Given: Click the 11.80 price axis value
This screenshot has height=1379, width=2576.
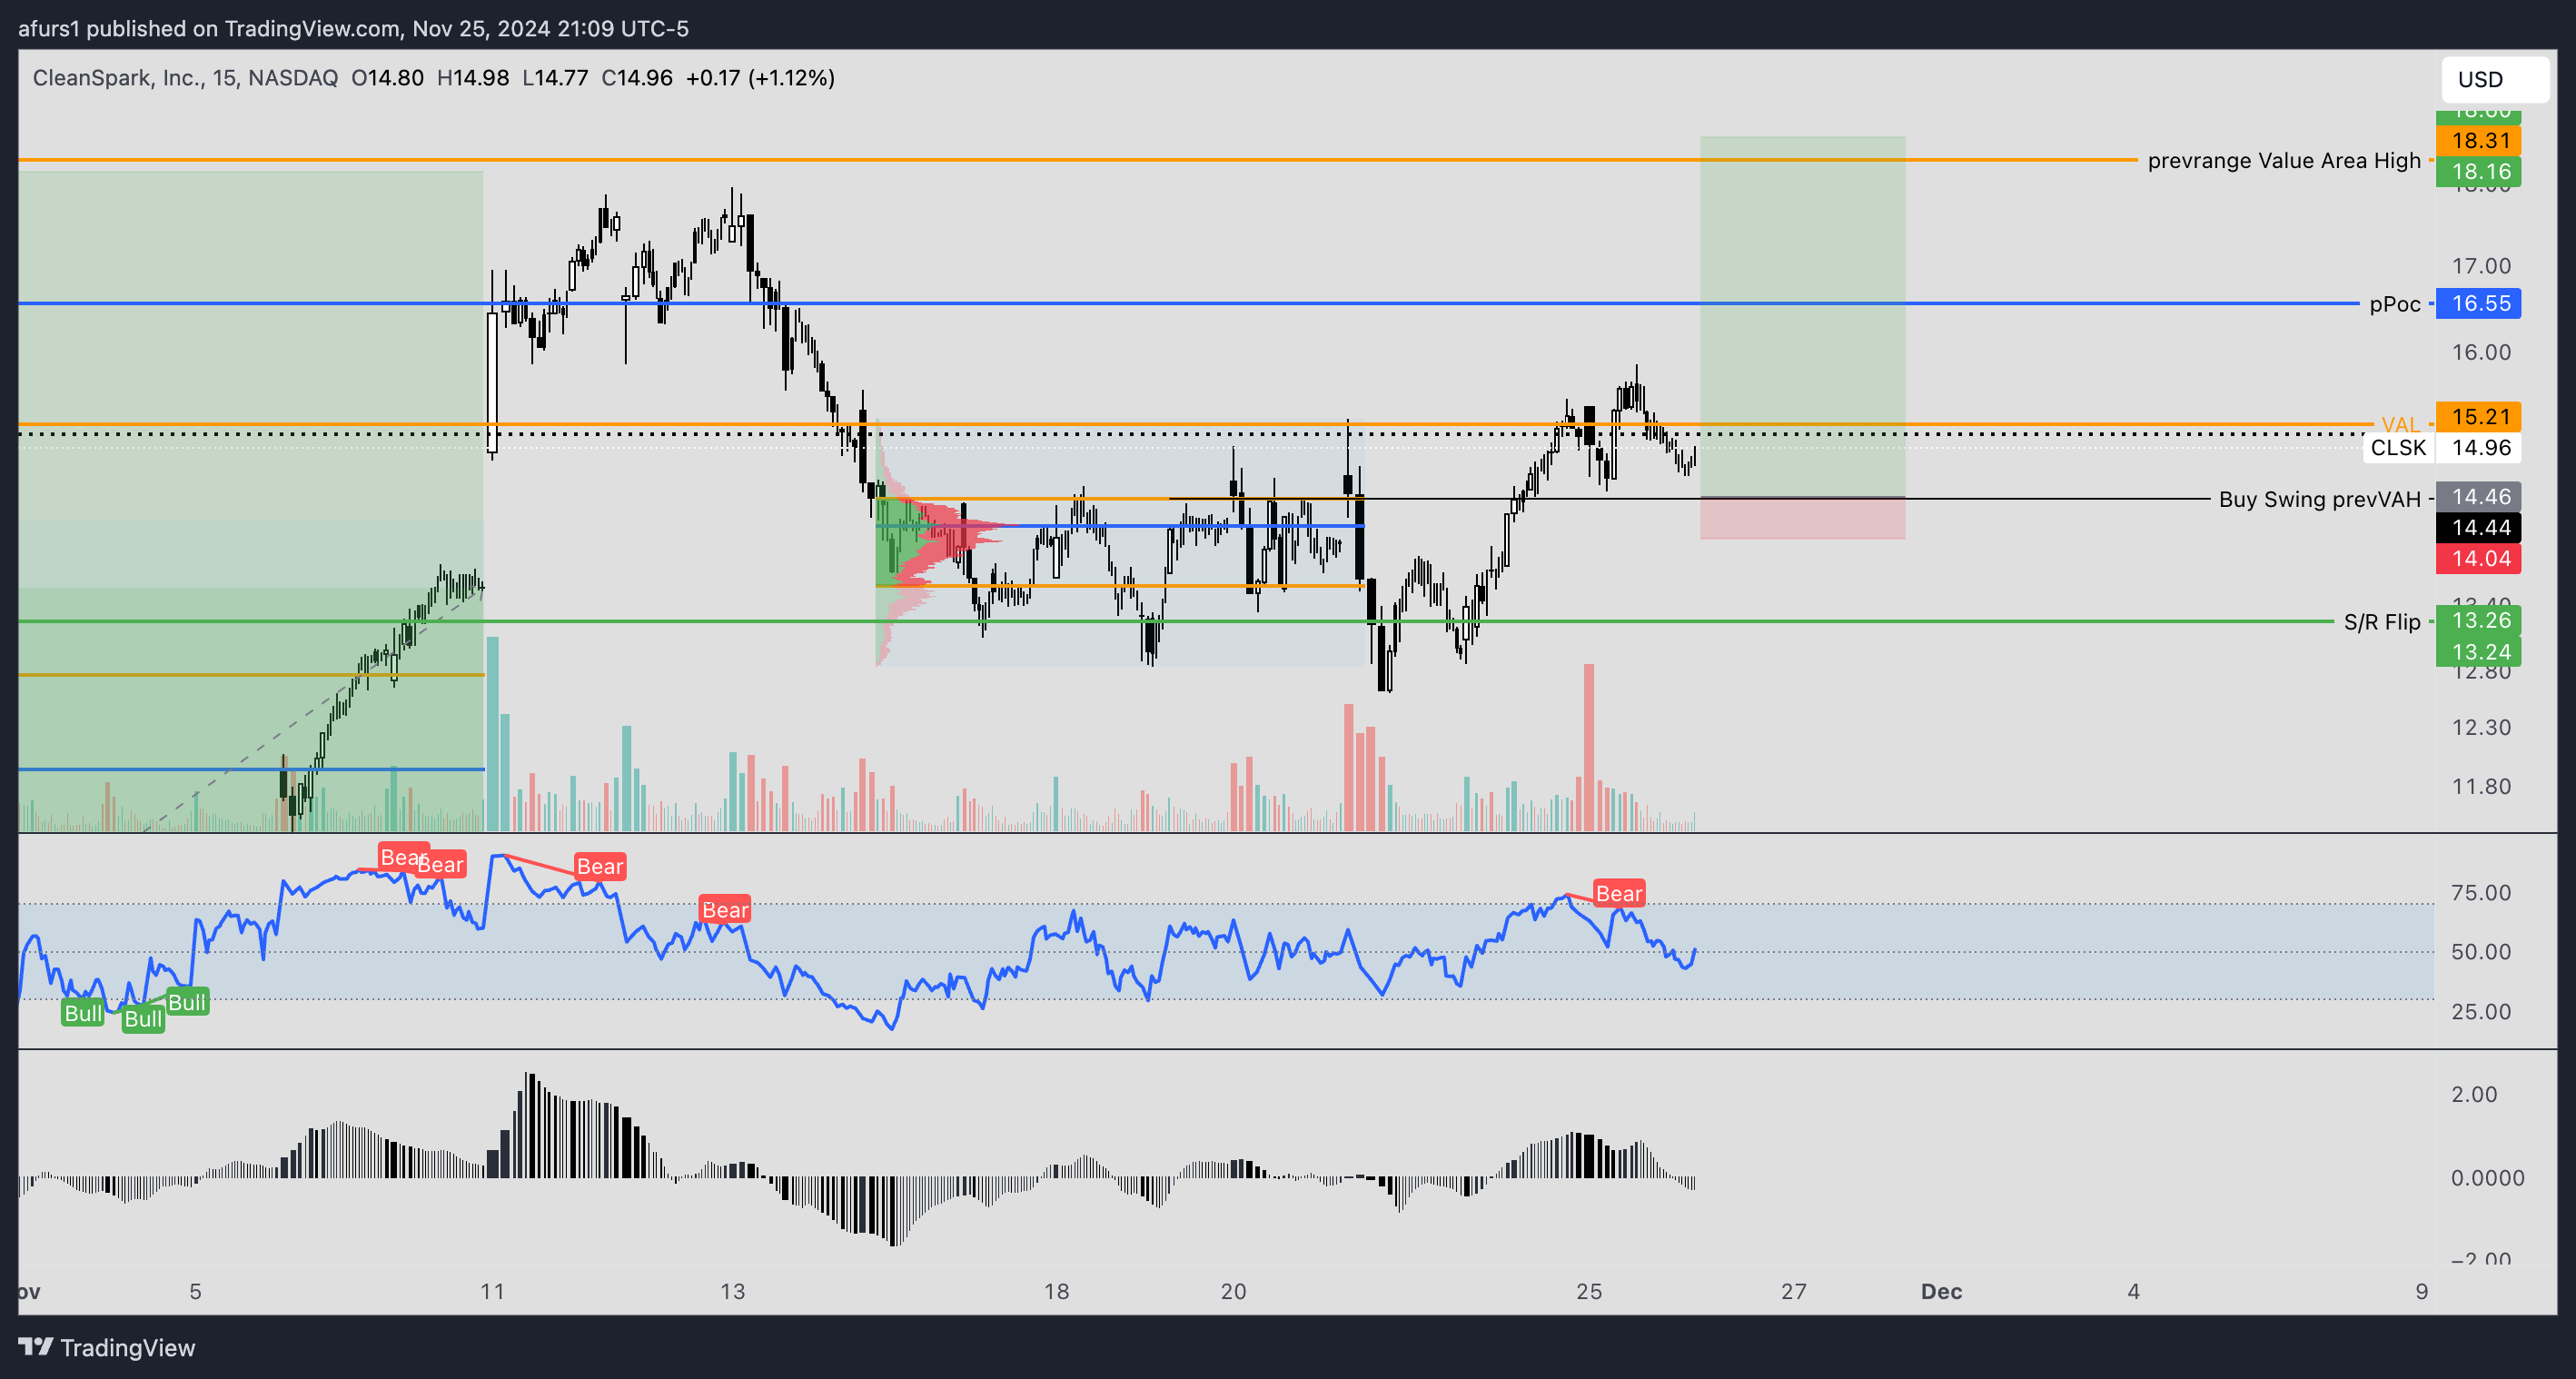Looking at the screenshot, I should click(2480, 786).
